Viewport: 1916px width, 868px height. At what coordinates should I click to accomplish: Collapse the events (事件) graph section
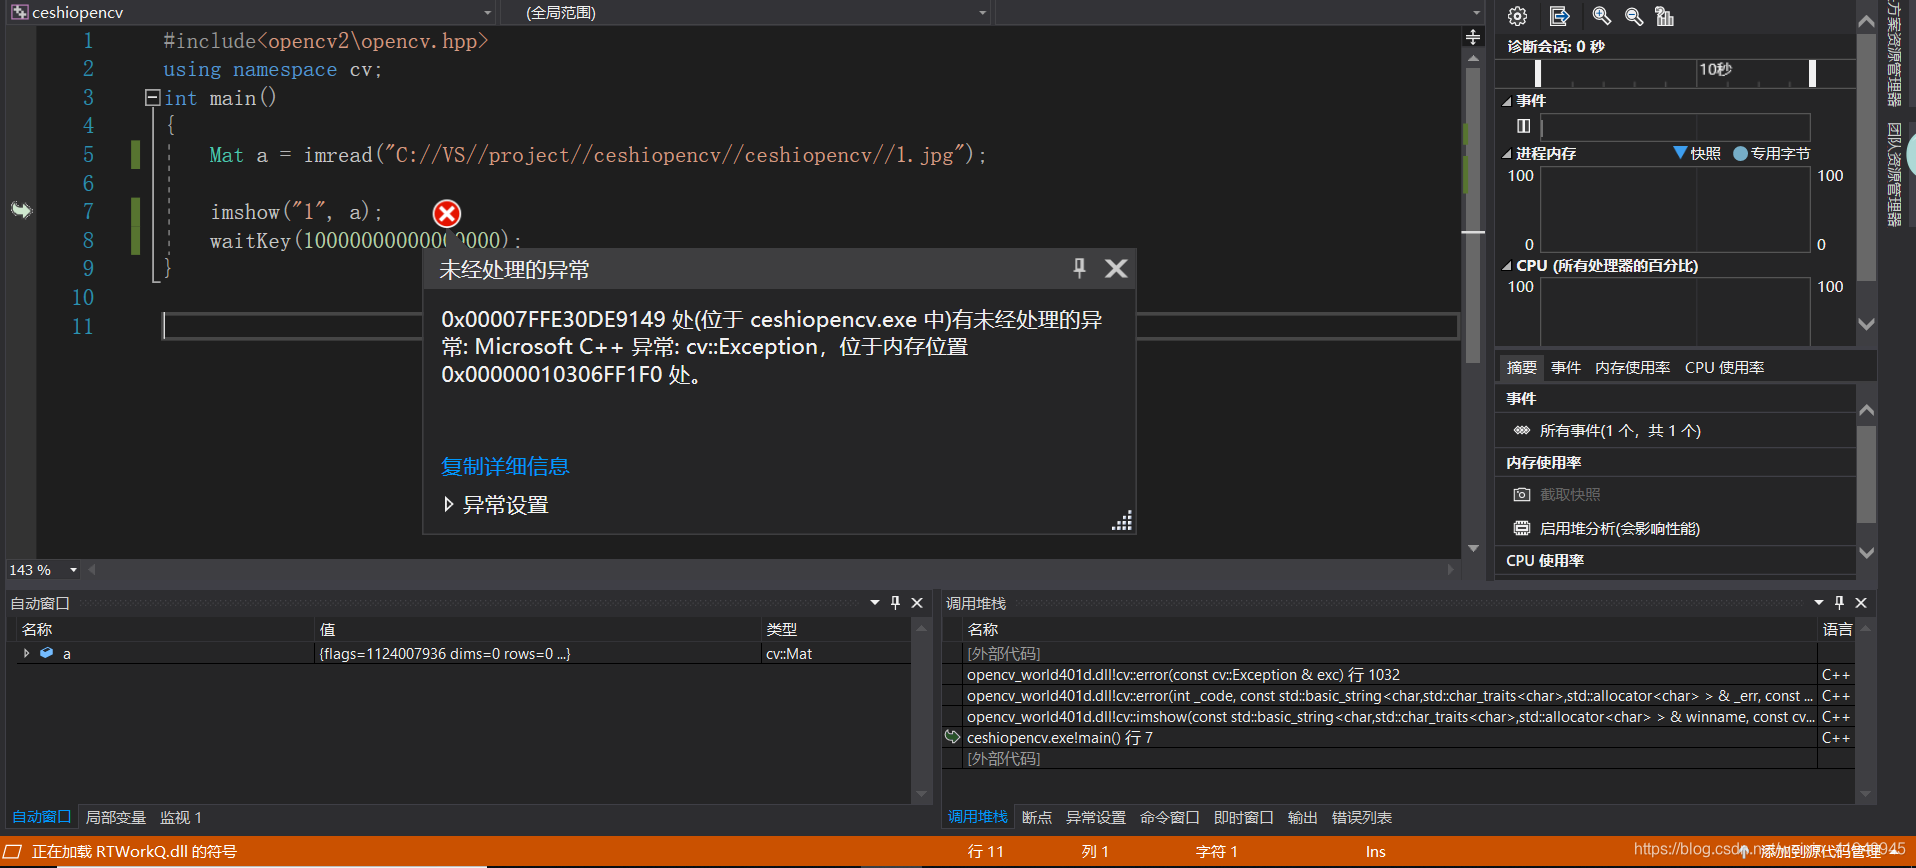point(1507,101)
